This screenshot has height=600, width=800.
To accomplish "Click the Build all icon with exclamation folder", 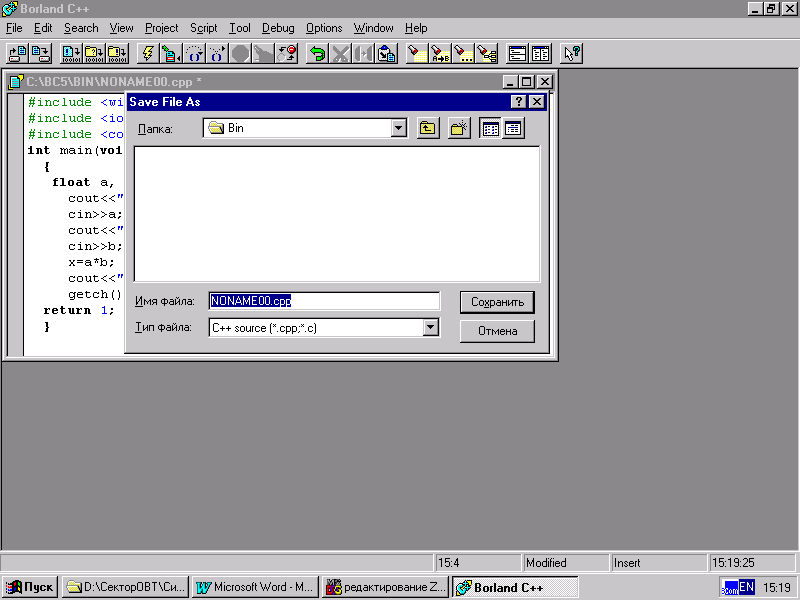I will (x=117, y=54).
